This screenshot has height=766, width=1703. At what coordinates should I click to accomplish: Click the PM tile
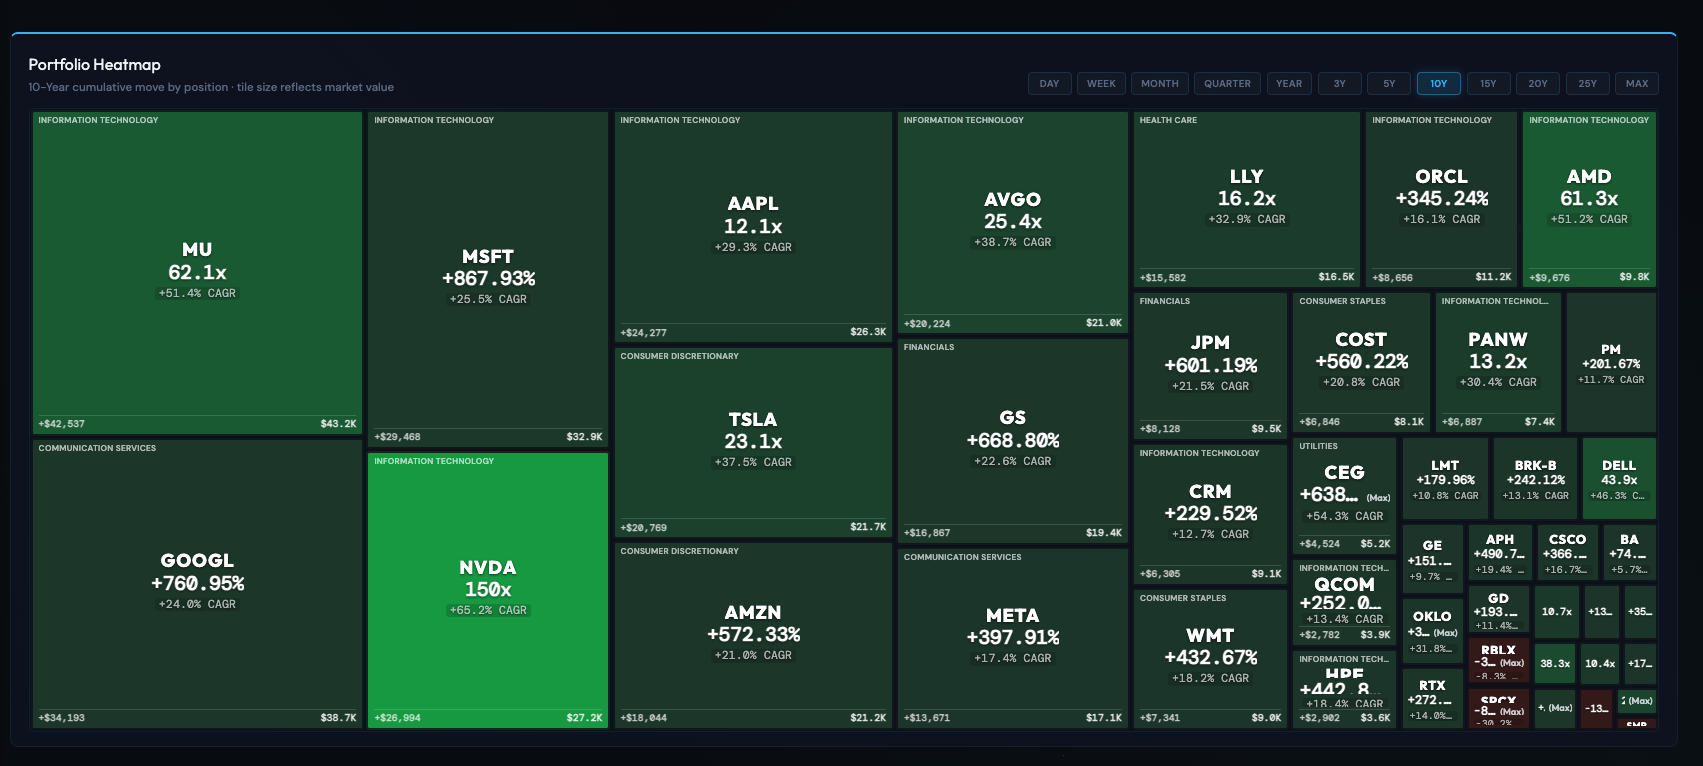point(1611,362)
